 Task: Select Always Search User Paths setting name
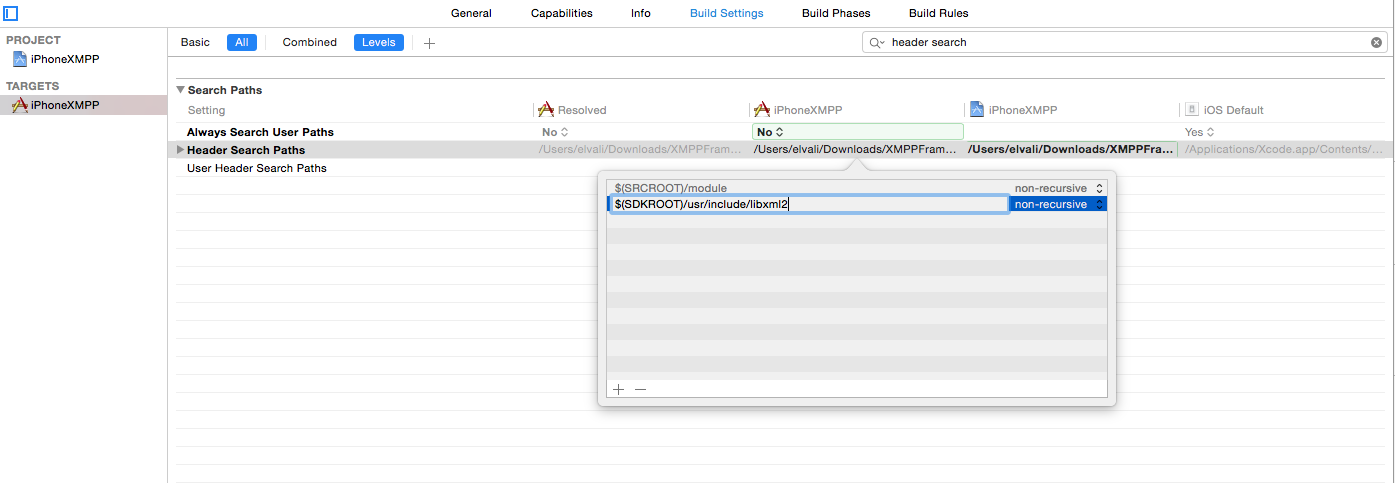coord(260,132)
